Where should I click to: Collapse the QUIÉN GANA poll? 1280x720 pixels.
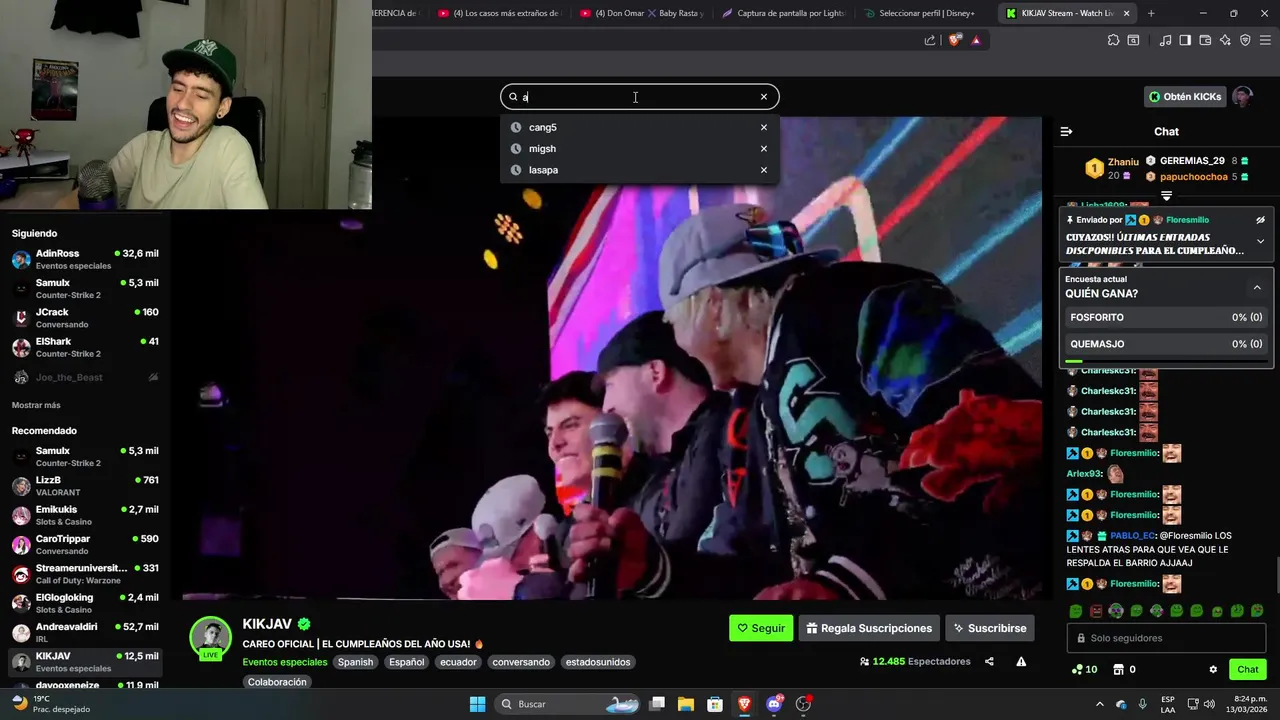(1257, 288)
